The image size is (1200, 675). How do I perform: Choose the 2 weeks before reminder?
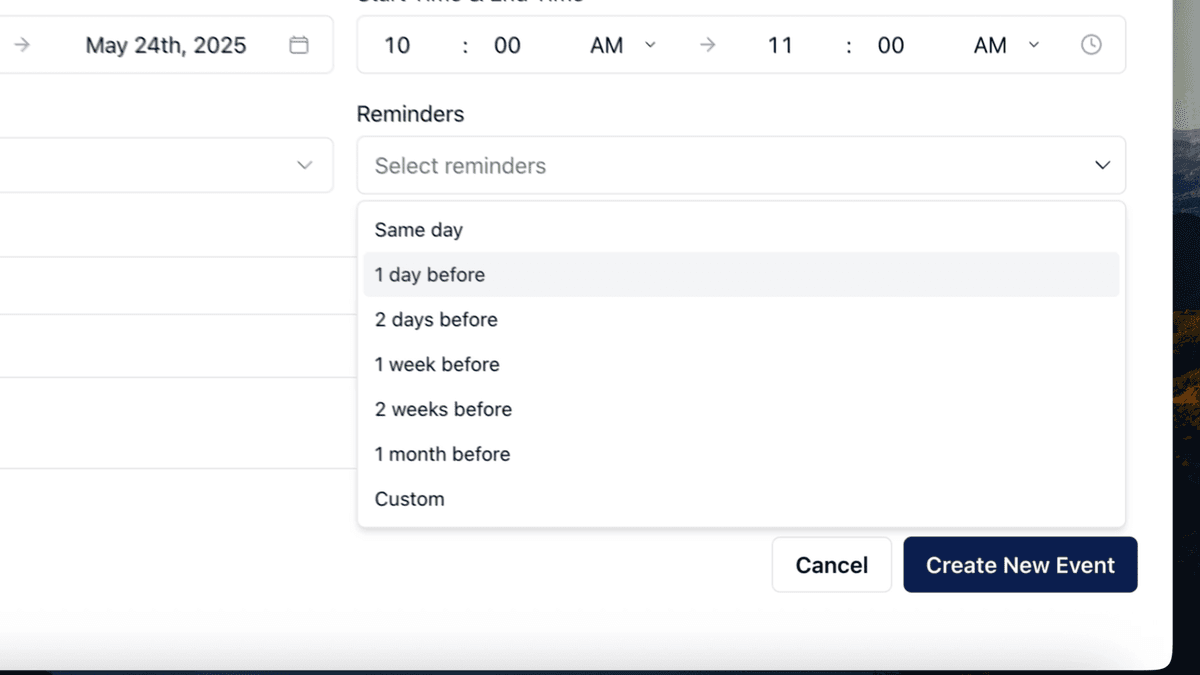(x=741, y=410)
